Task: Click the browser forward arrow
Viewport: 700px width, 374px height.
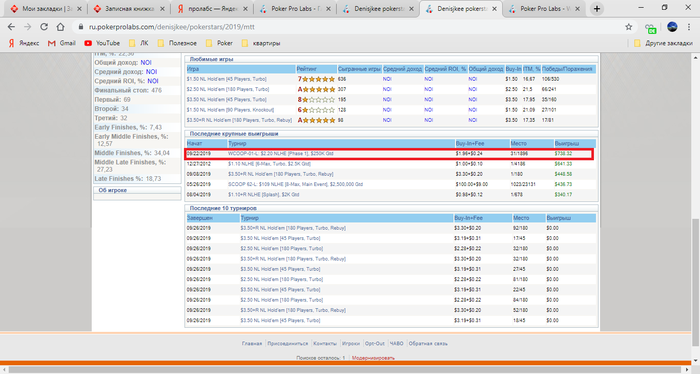Action: (x=28, y=27)
